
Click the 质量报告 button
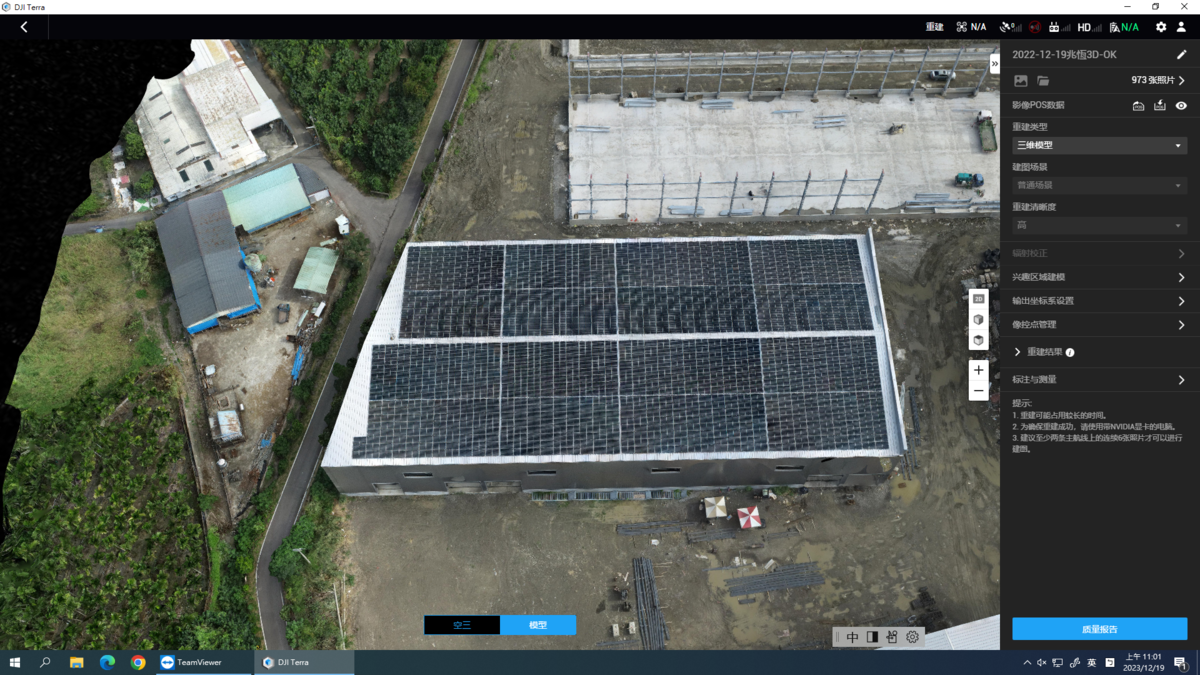pyautogui.click(x=1099, y=629)
